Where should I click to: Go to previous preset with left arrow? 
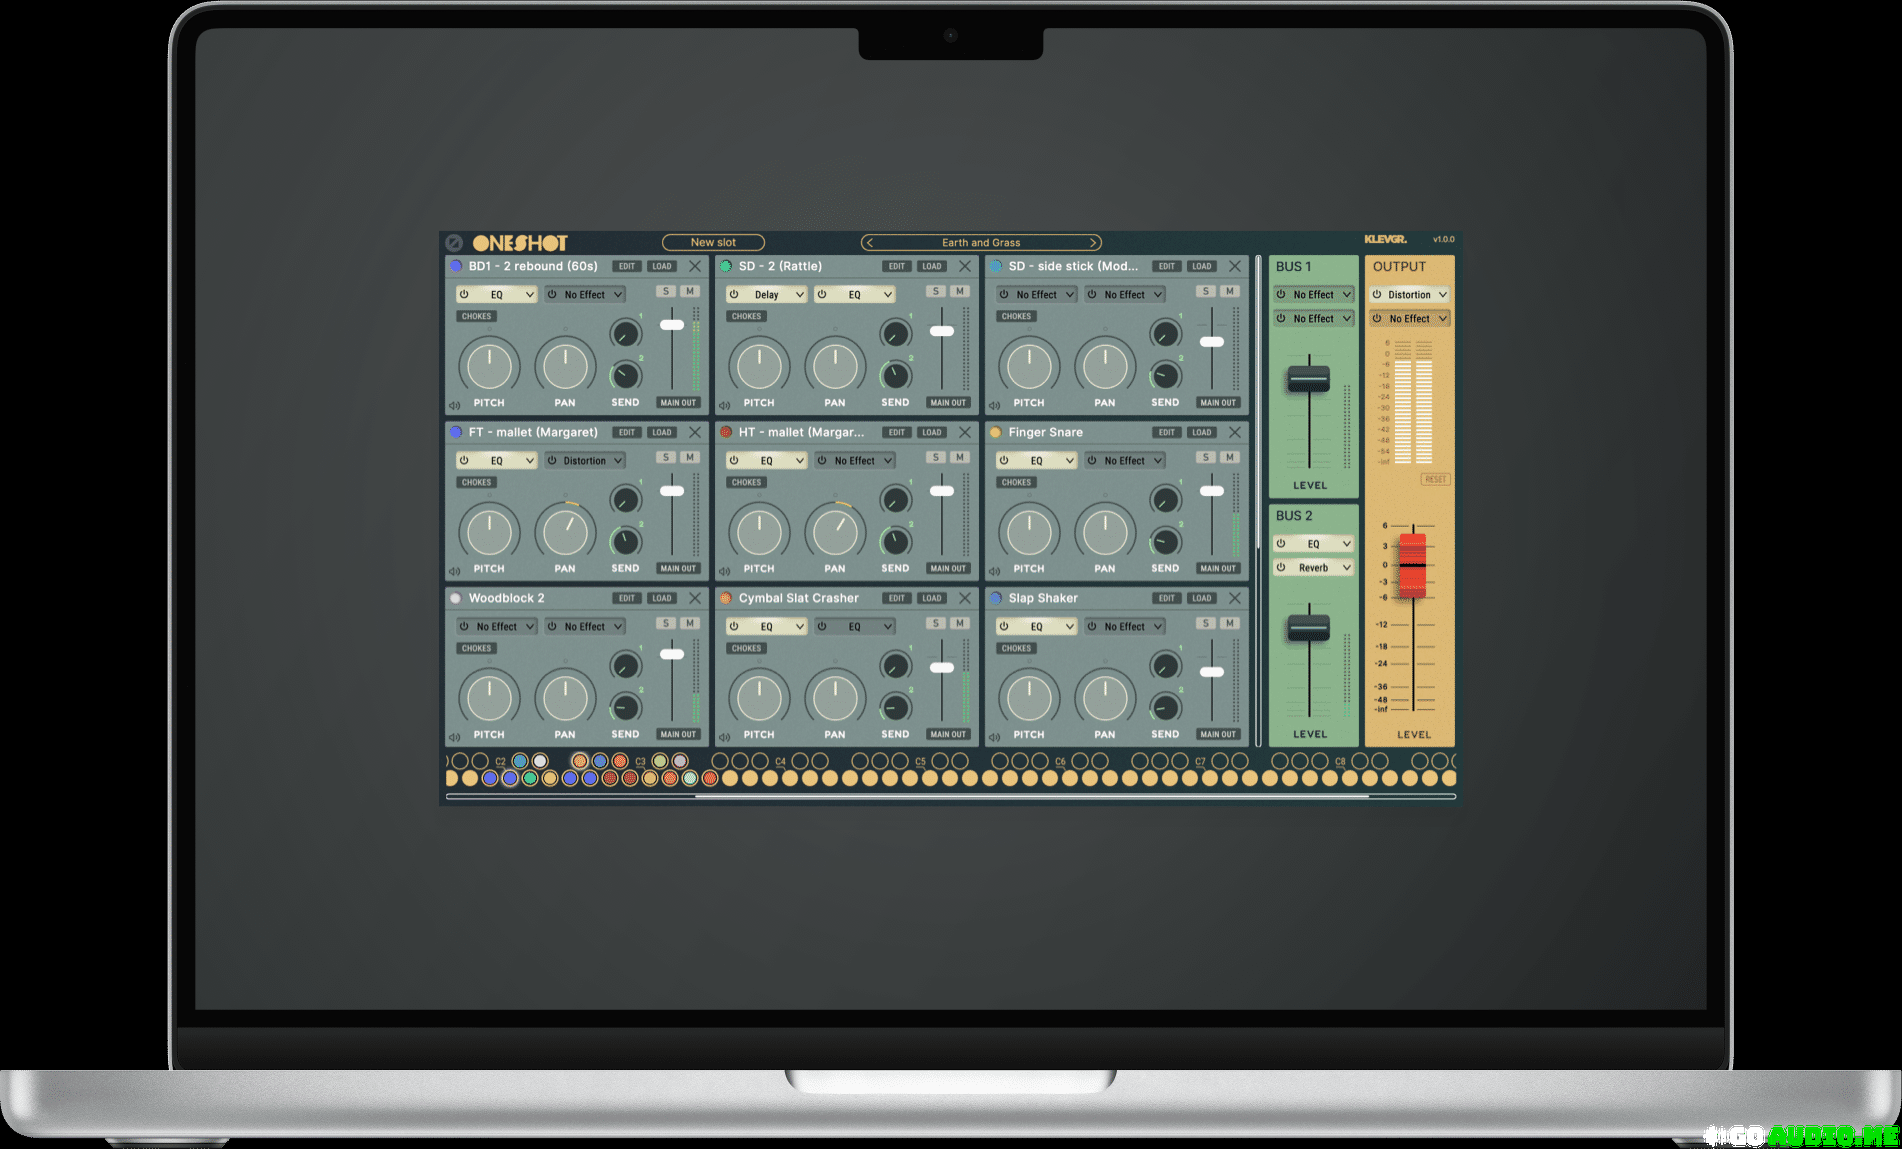point(870,243)
